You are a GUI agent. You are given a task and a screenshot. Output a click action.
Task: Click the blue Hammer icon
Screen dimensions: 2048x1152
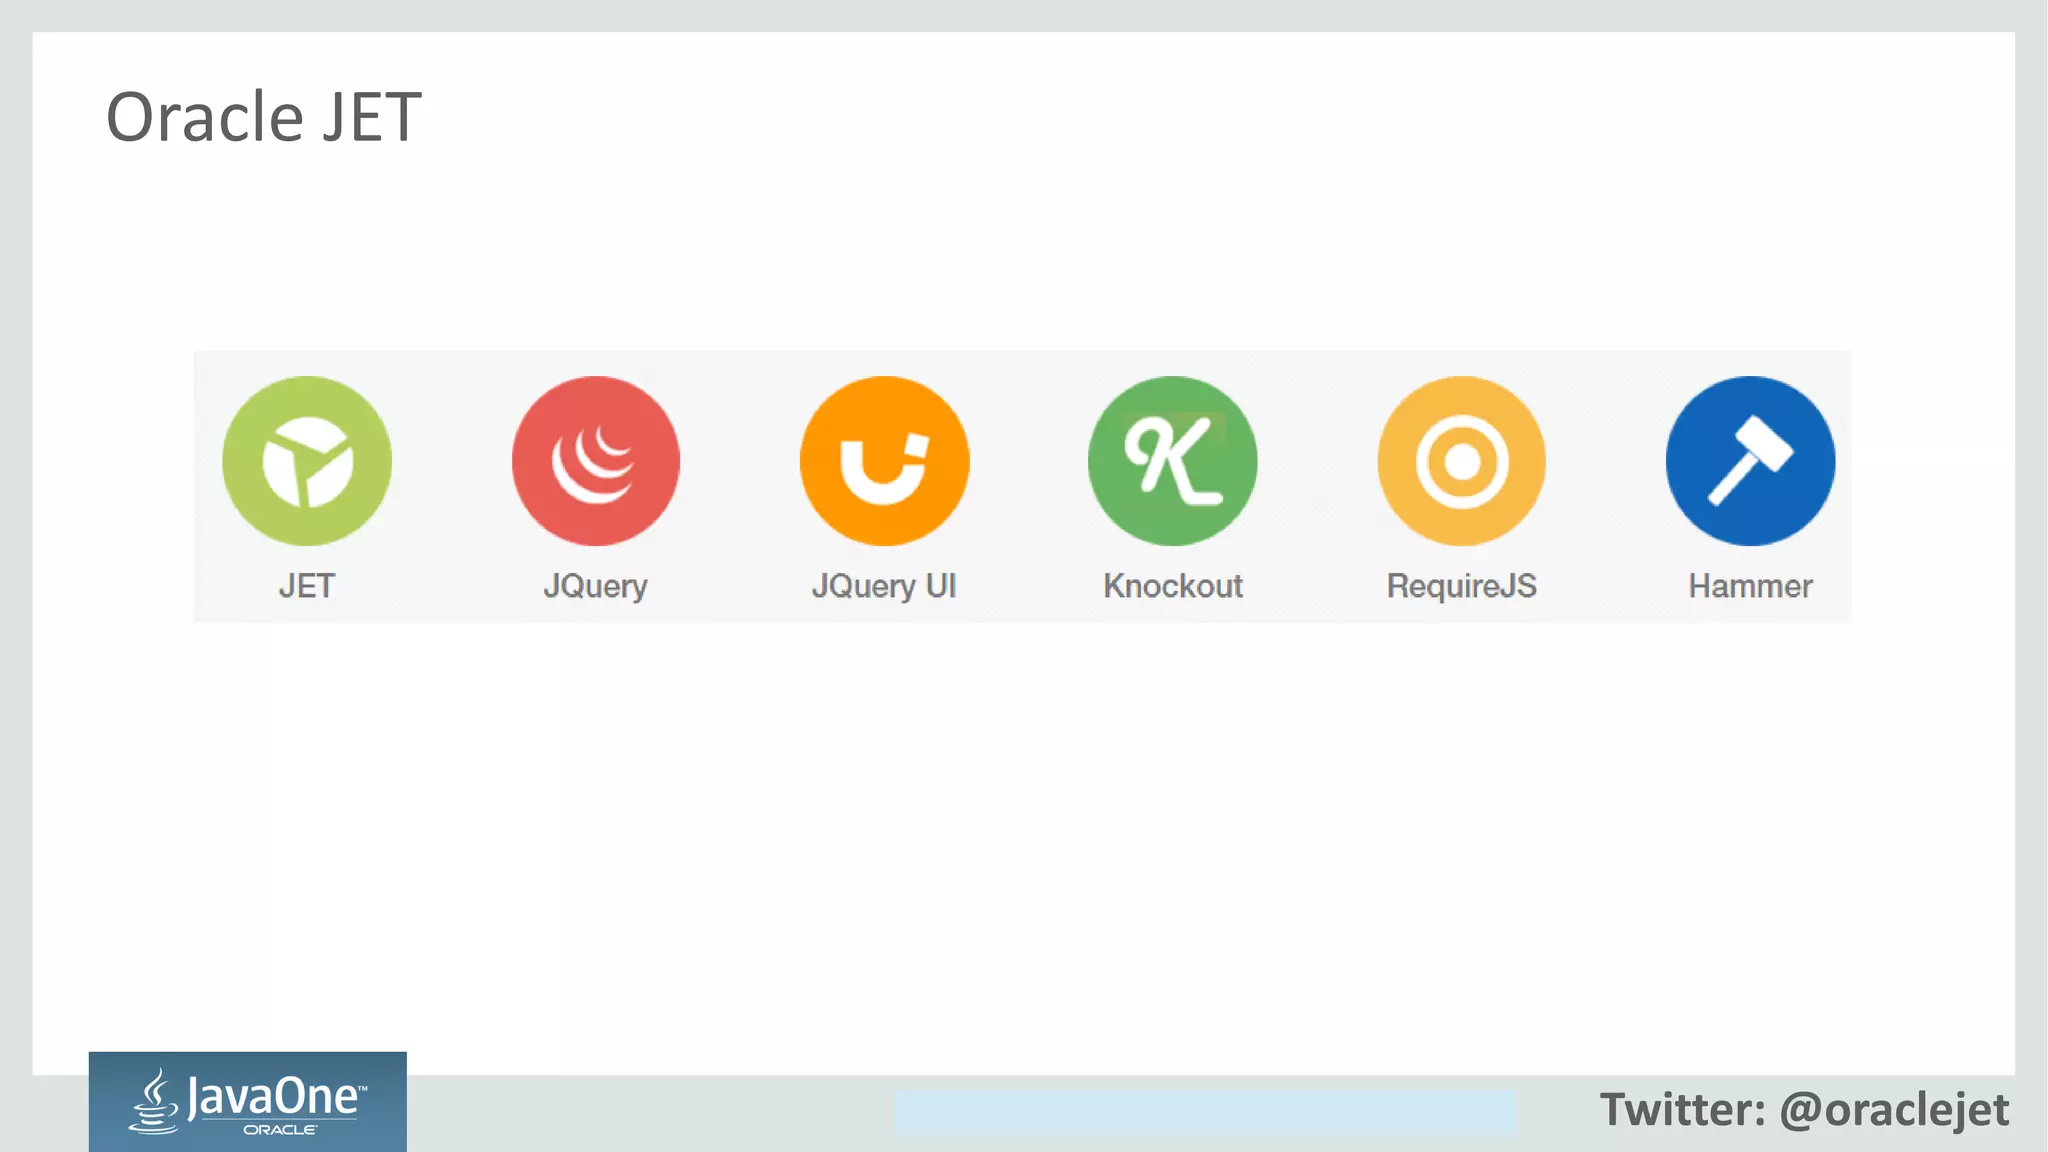point(1751,461)
